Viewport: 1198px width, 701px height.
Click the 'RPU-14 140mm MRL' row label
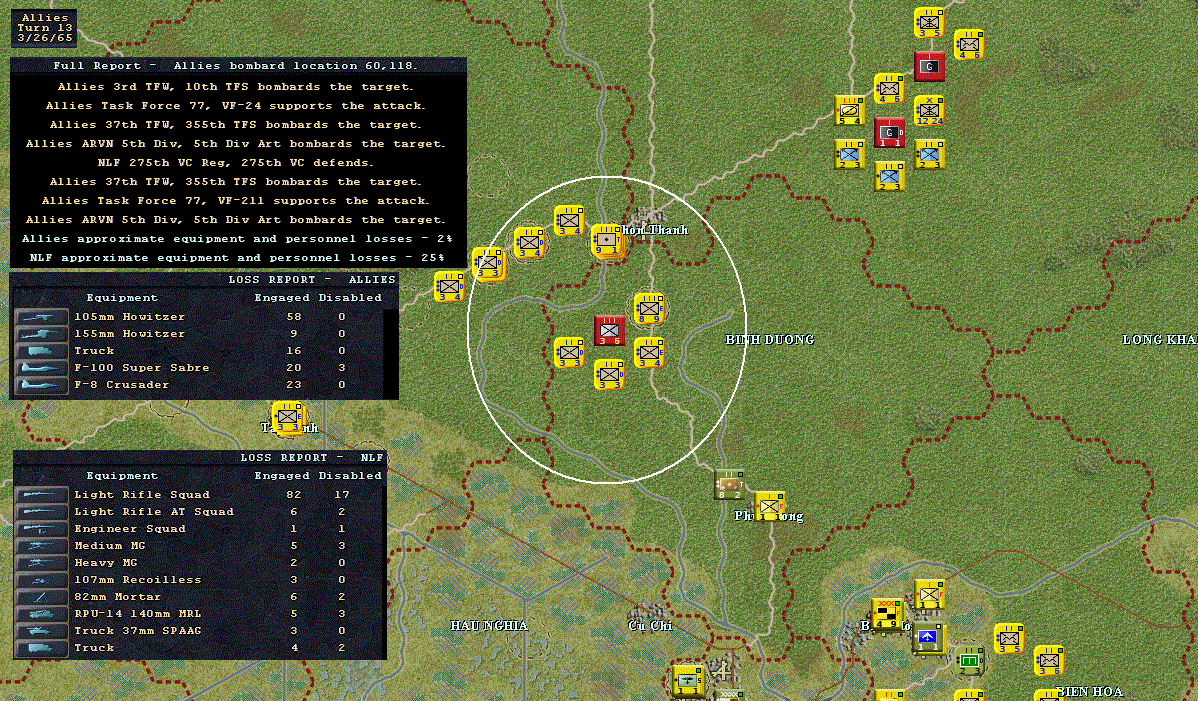pyautogui.click(x=138, y=613)
